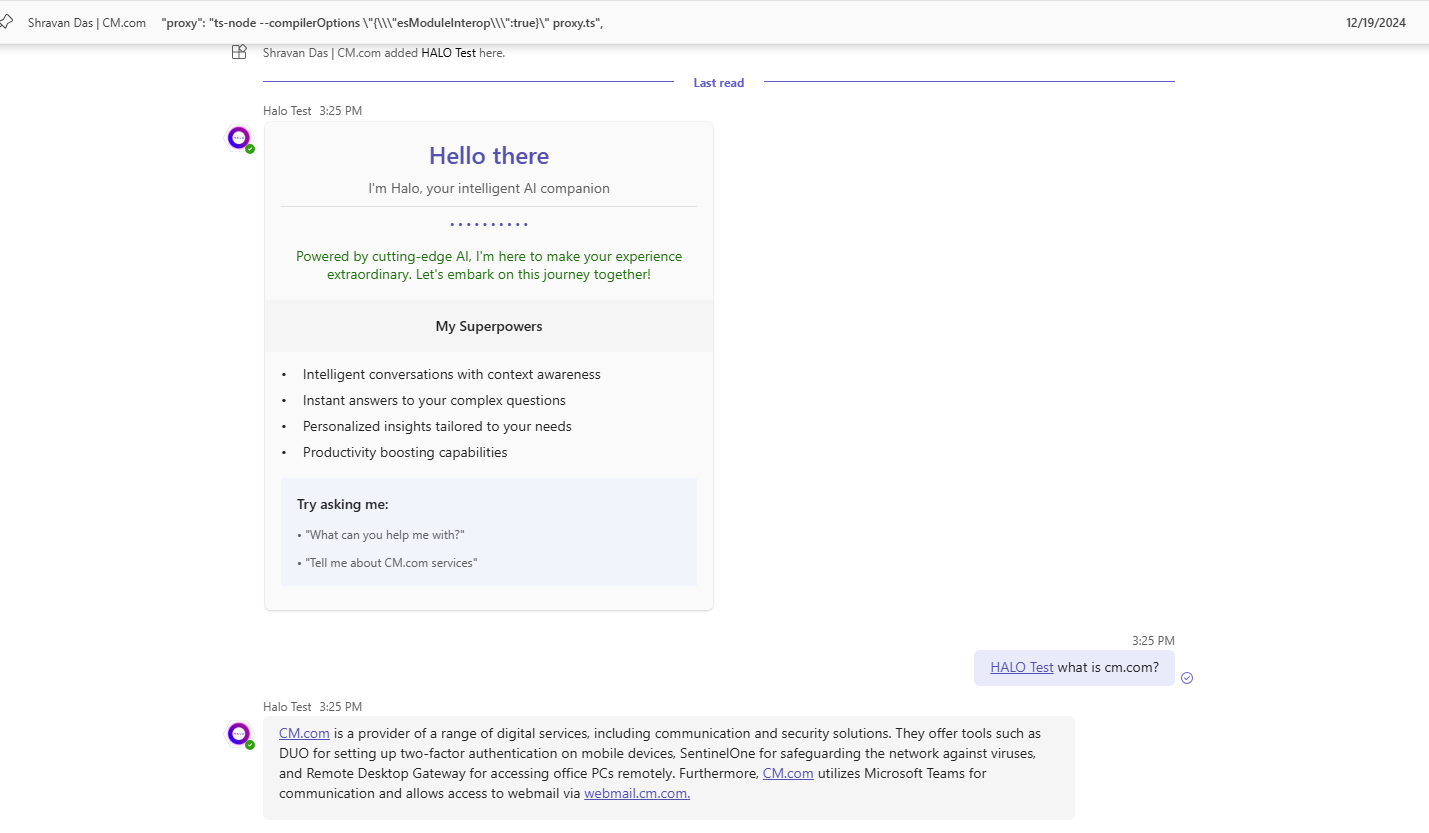Click "Halo Test" sender name above CM.com answer

tap(287, 707)
